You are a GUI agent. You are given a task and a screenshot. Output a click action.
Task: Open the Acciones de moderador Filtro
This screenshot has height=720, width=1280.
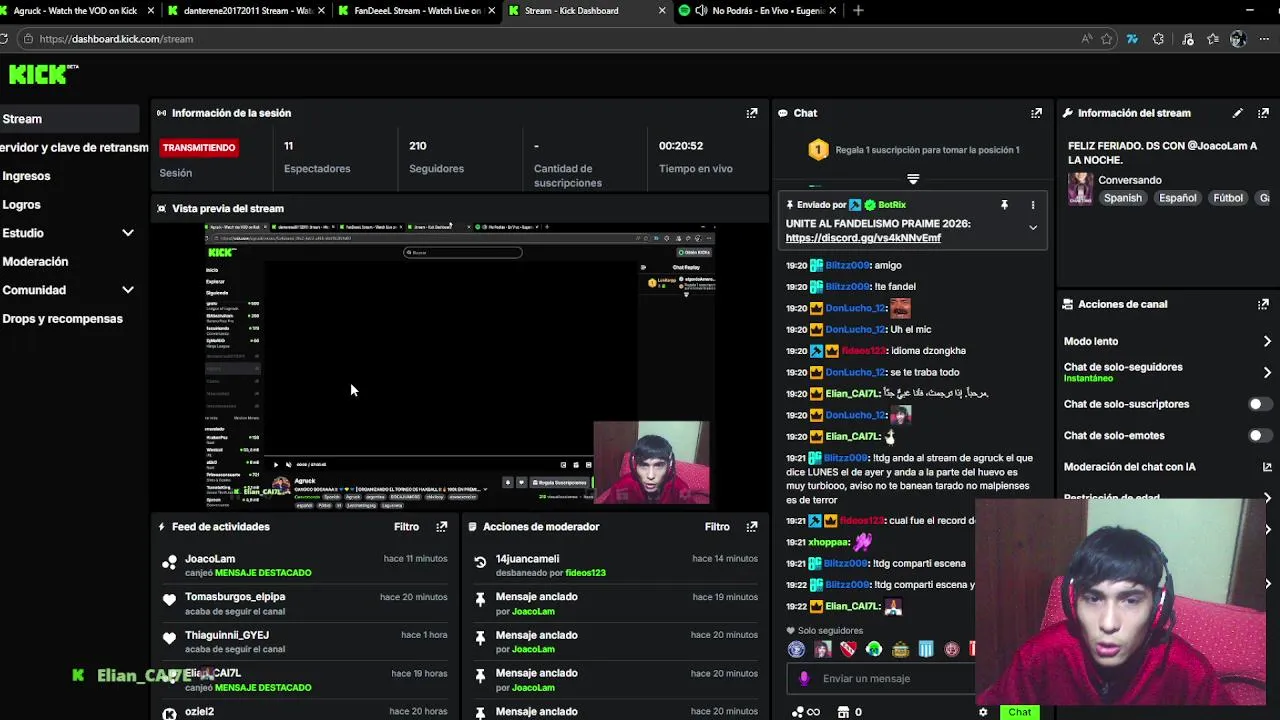click(717, 526)
